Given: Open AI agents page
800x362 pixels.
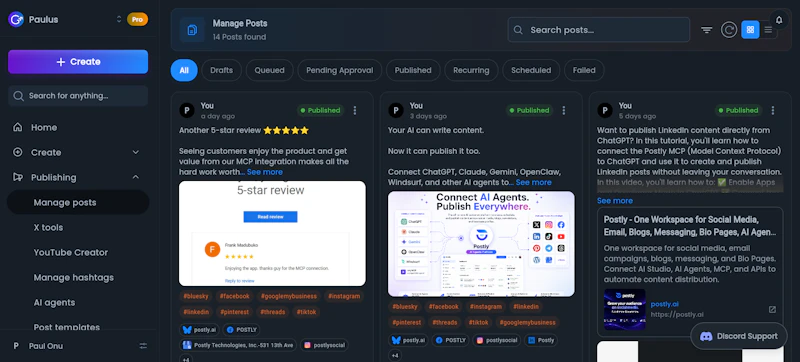Looking at the screenshot, I should (54, 302).
